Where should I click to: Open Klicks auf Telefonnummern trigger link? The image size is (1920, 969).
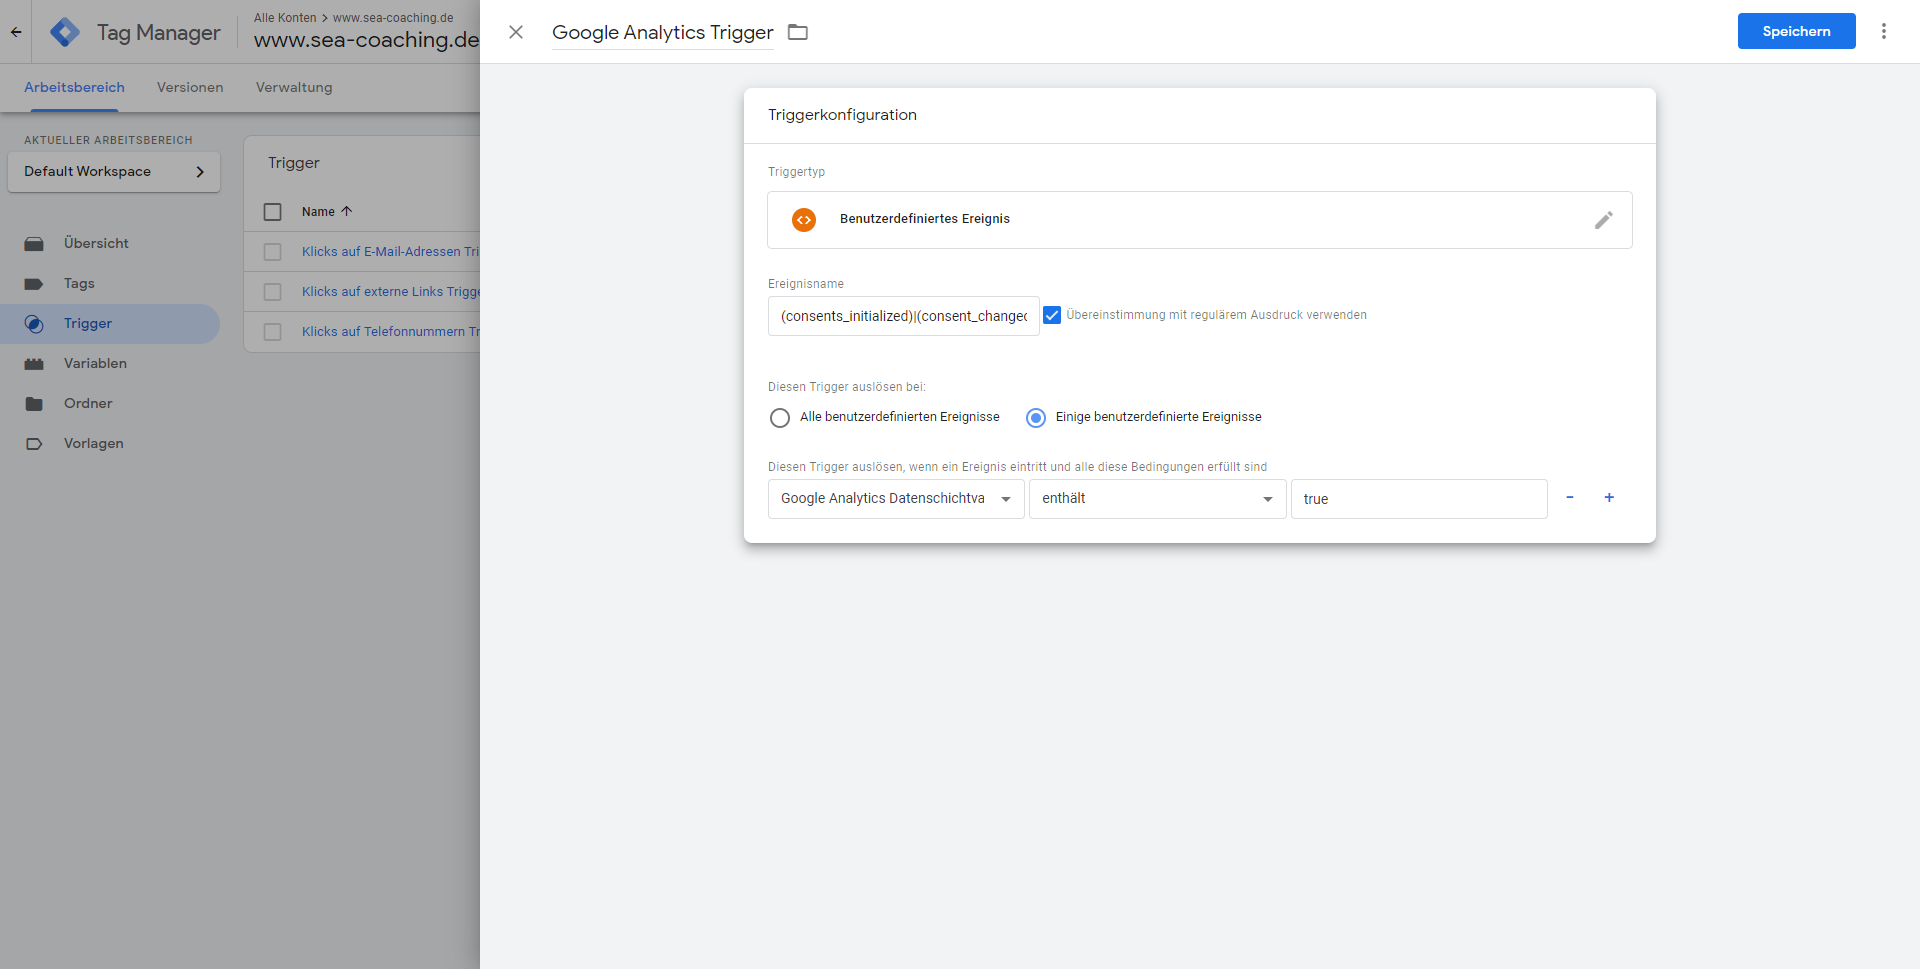click(390, 332)
